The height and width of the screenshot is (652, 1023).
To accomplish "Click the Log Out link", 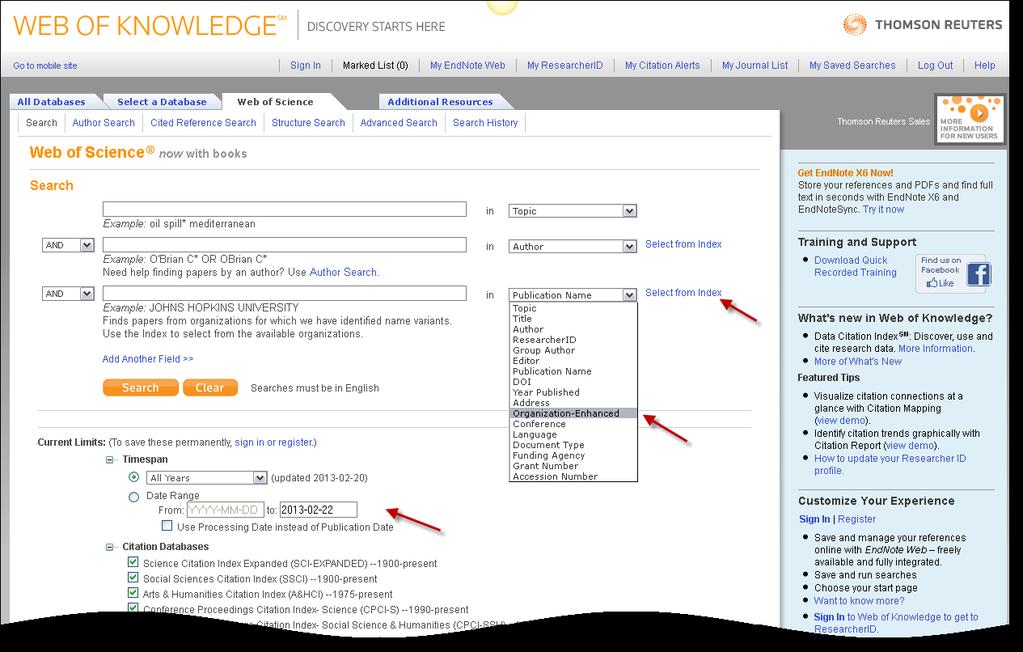I will point(935,65).
